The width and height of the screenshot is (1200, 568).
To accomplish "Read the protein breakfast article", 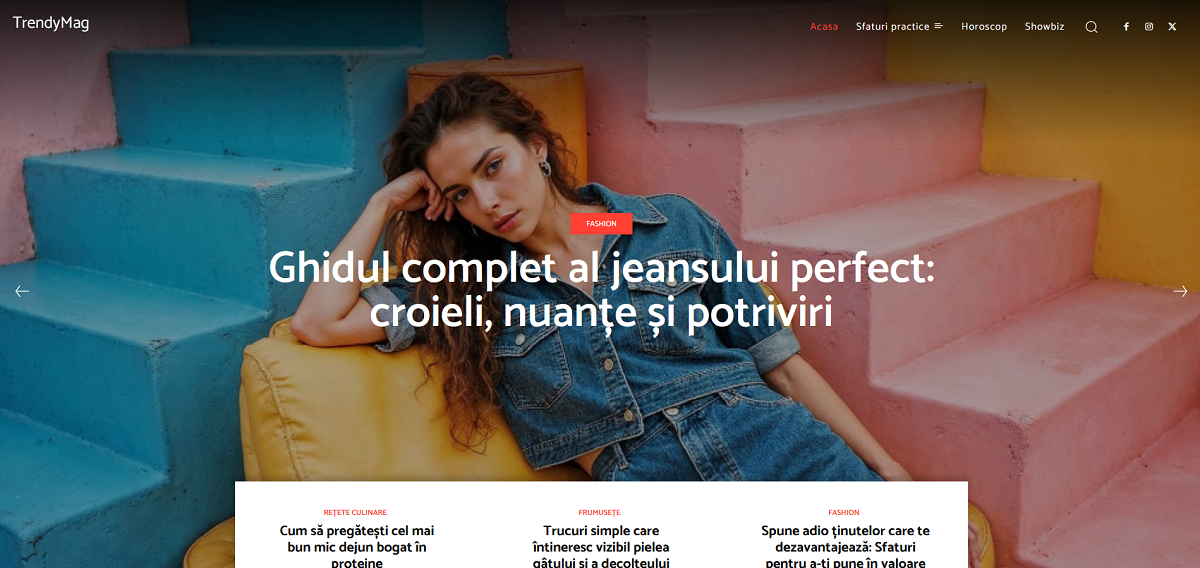I will tap(357, 546).
